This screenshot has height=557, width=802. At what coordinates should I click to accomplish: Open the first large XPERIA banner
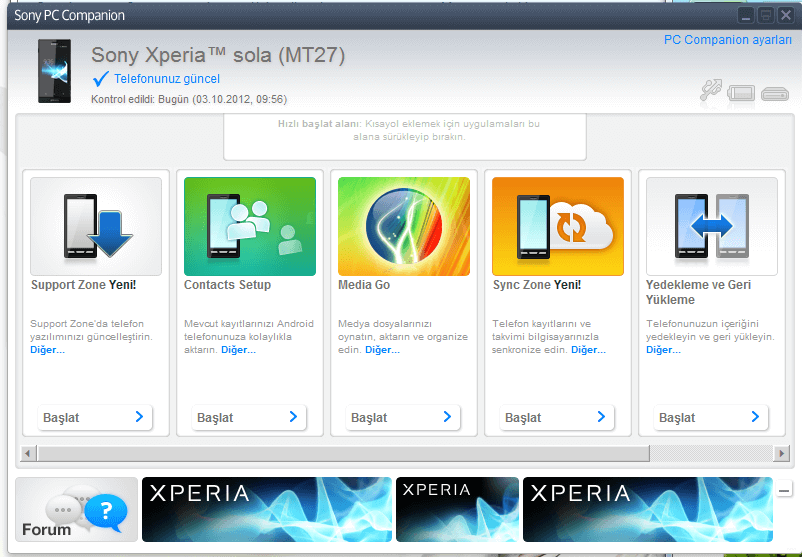coord(267,509)
